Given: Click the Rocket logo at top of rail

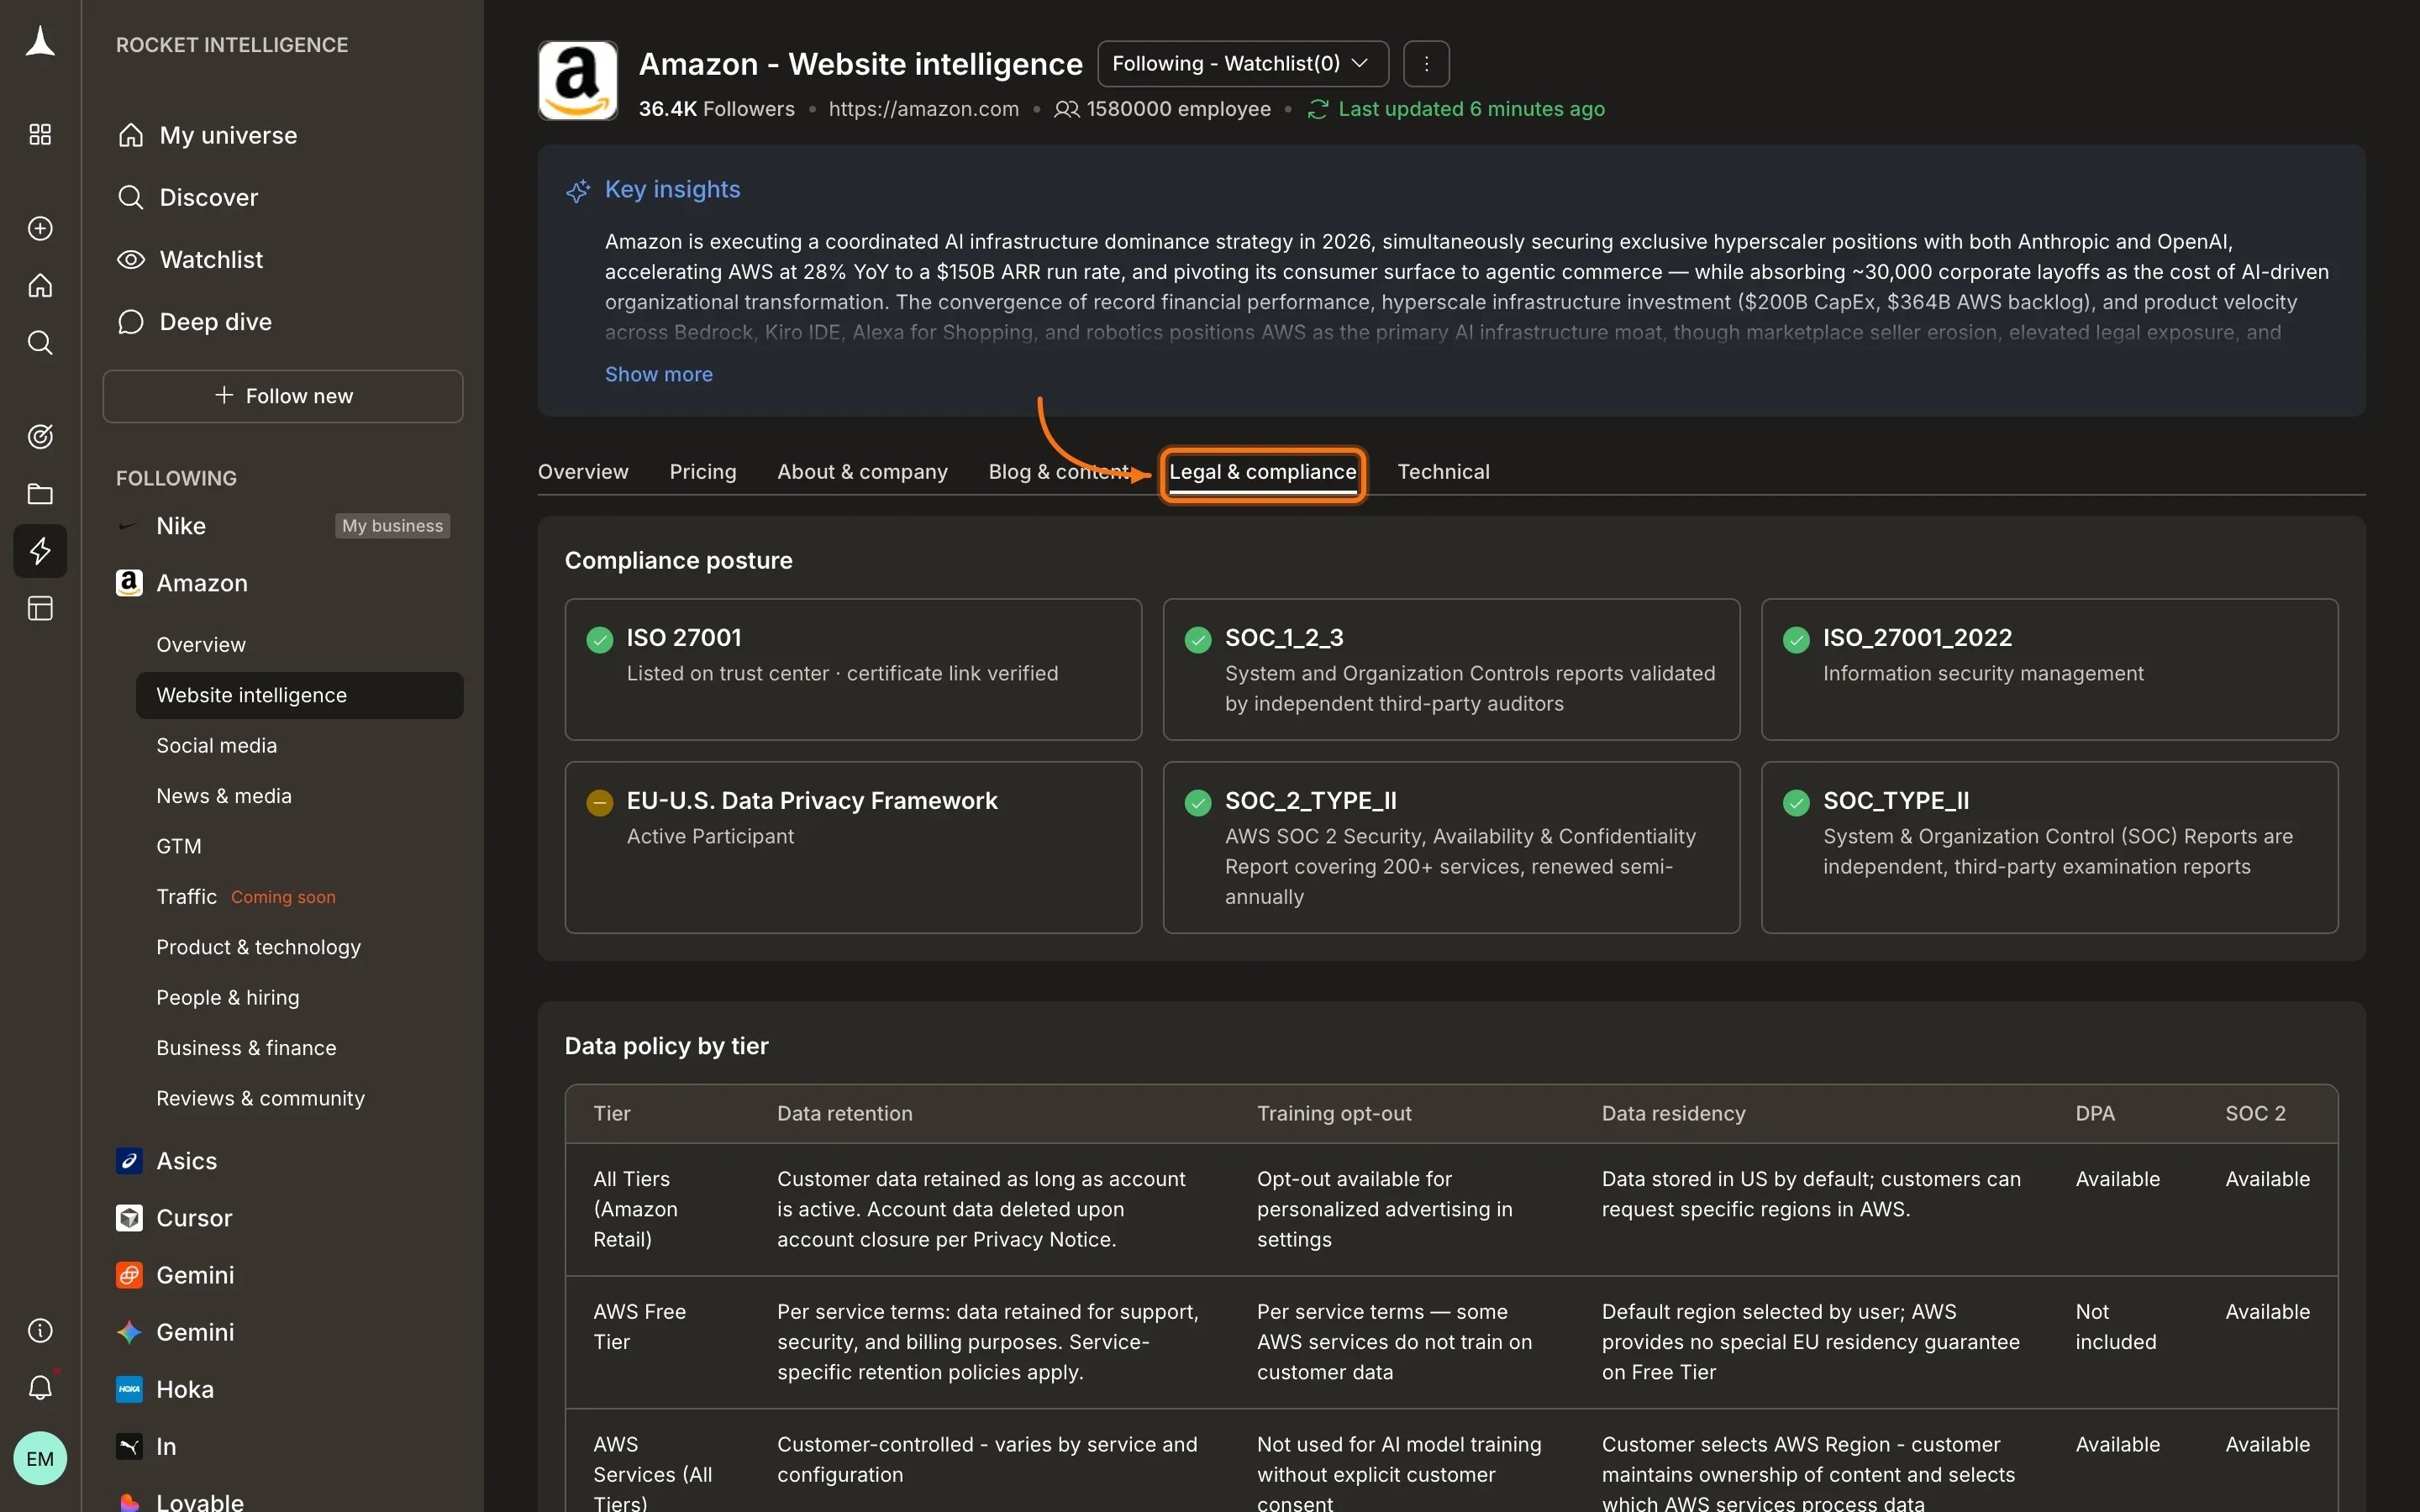Looking at the screenshot, I should tap(40, 42).
